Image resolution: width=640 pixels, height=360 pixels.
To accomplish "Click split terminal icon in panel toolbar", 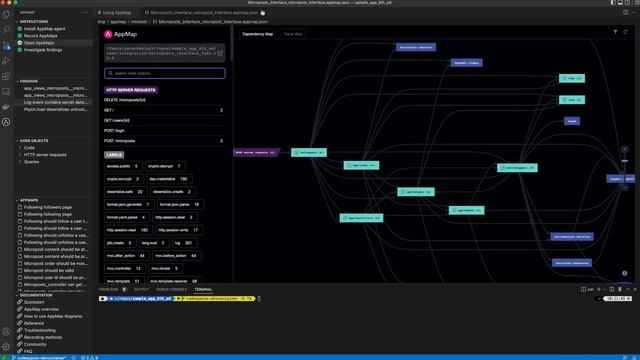I will 611,289.
